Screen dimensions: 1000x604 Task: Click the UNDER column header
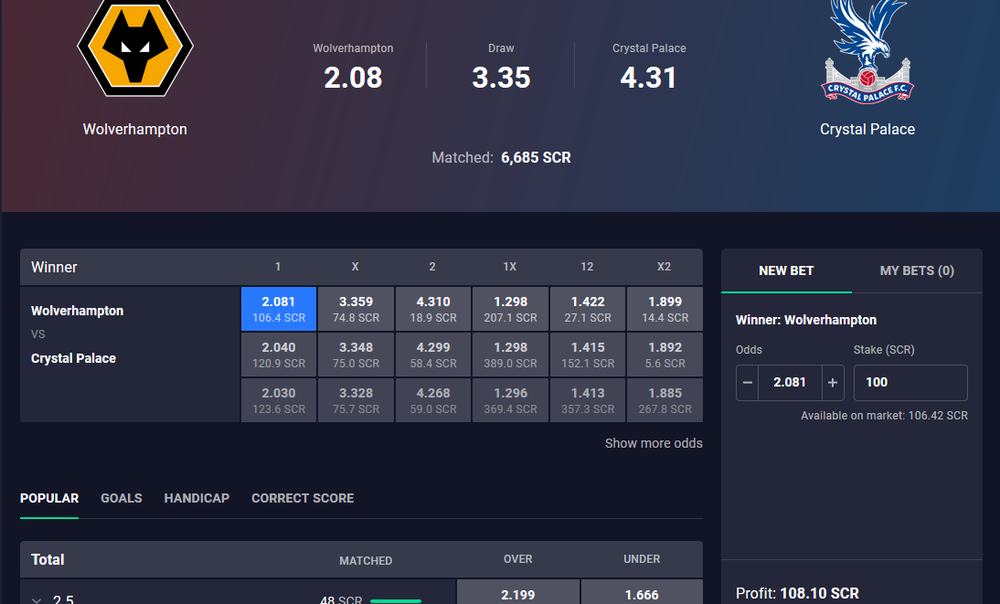[x=642, y=559]
